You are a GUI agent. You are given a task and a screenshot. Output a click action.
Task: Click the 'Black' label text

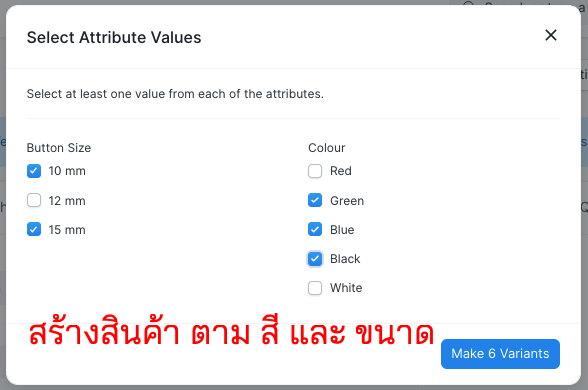coord(345,259)
